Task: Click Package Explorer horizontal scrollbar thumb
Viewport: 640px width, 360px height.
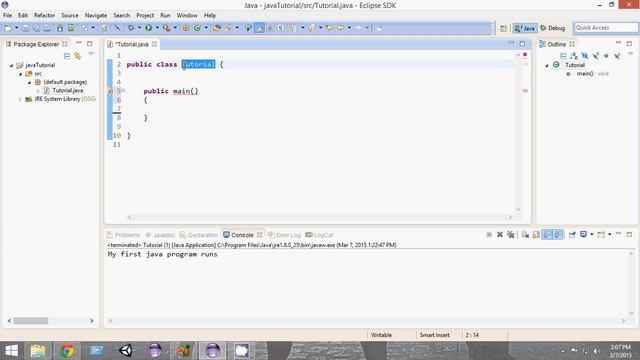Action: 31,321
